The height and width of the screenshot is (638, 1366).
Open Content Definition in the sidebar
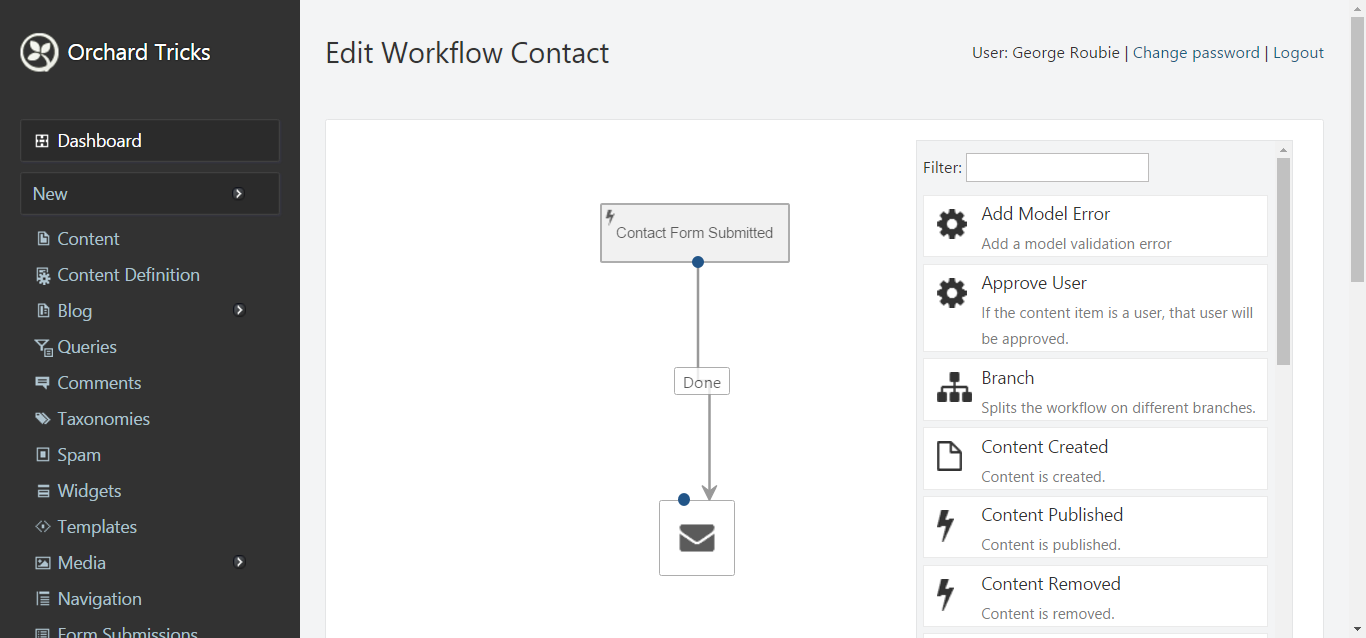129,275
